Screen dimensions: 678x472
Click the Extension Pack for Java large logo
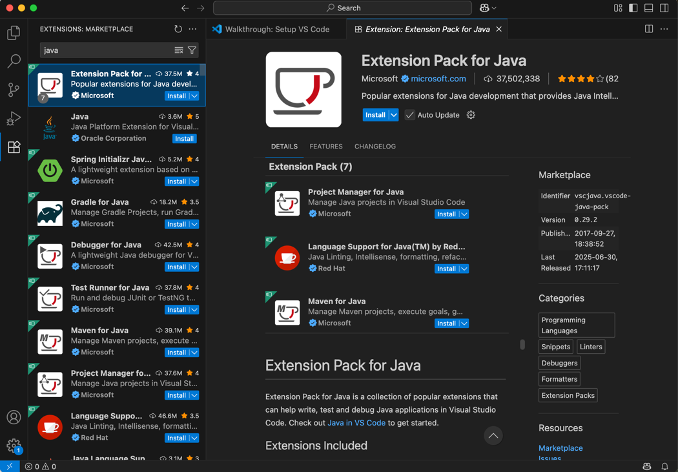pos(304,89)
